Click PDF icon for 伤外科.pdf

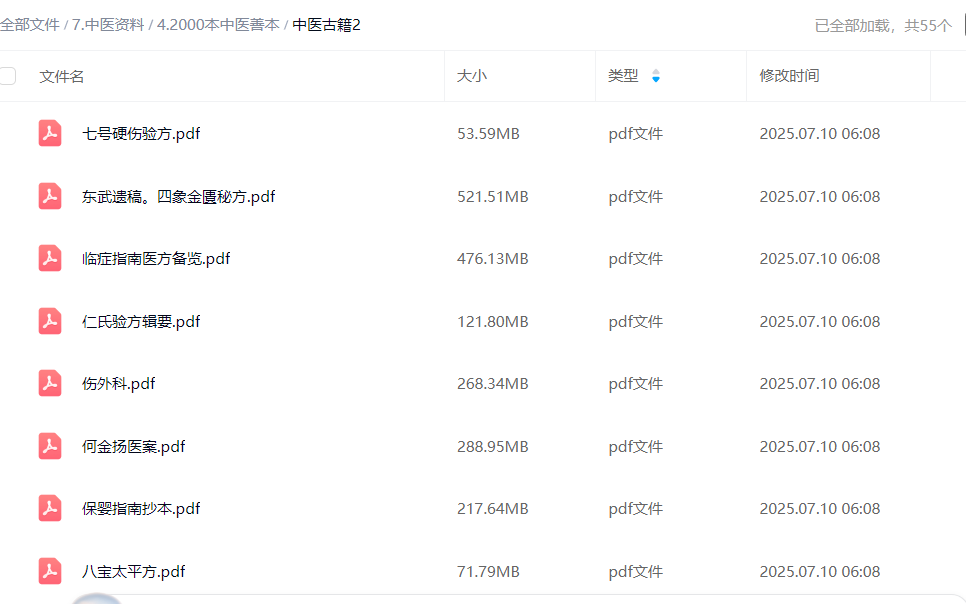coord(50,383)
